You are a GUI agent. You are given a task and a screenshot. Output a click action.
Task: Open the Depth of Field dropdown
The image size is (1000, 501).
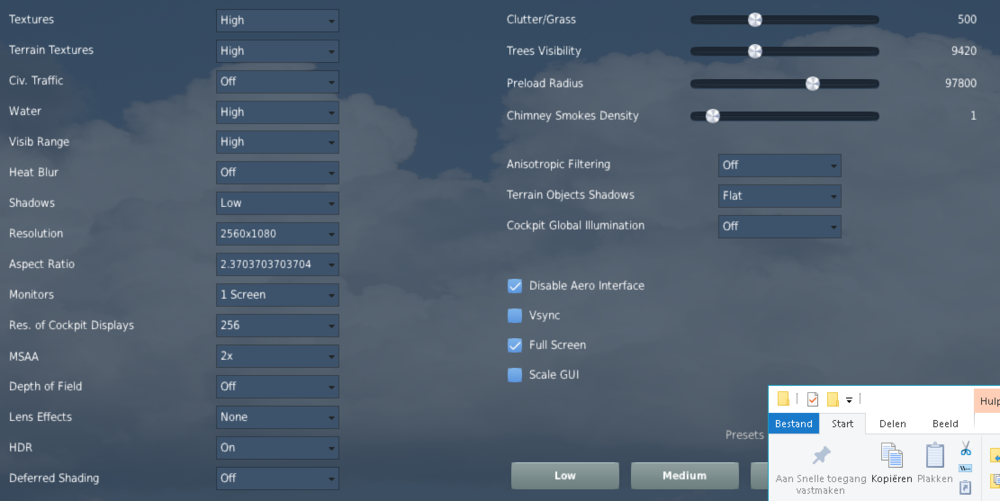(x=277, y=387)
